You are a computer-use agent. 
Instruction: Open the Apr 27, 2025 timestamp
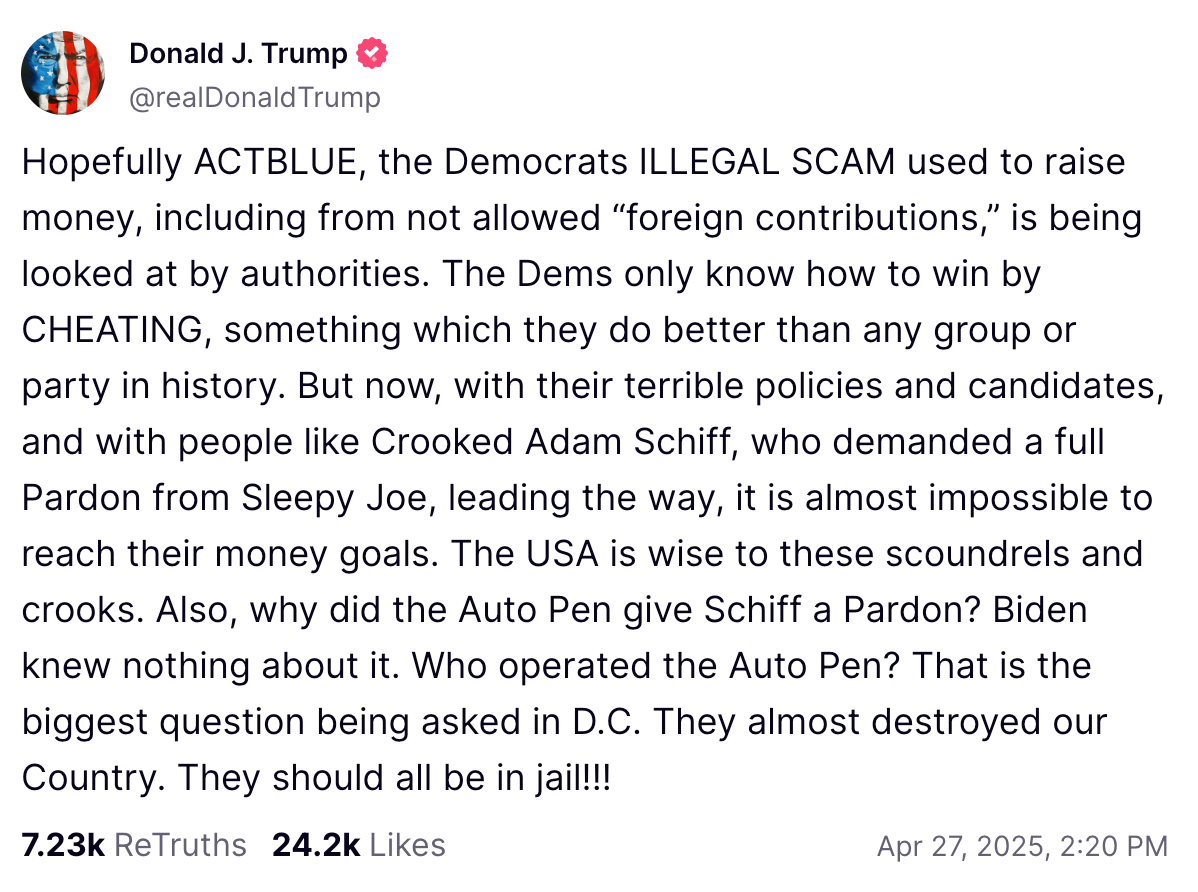tap(1022, 846)
